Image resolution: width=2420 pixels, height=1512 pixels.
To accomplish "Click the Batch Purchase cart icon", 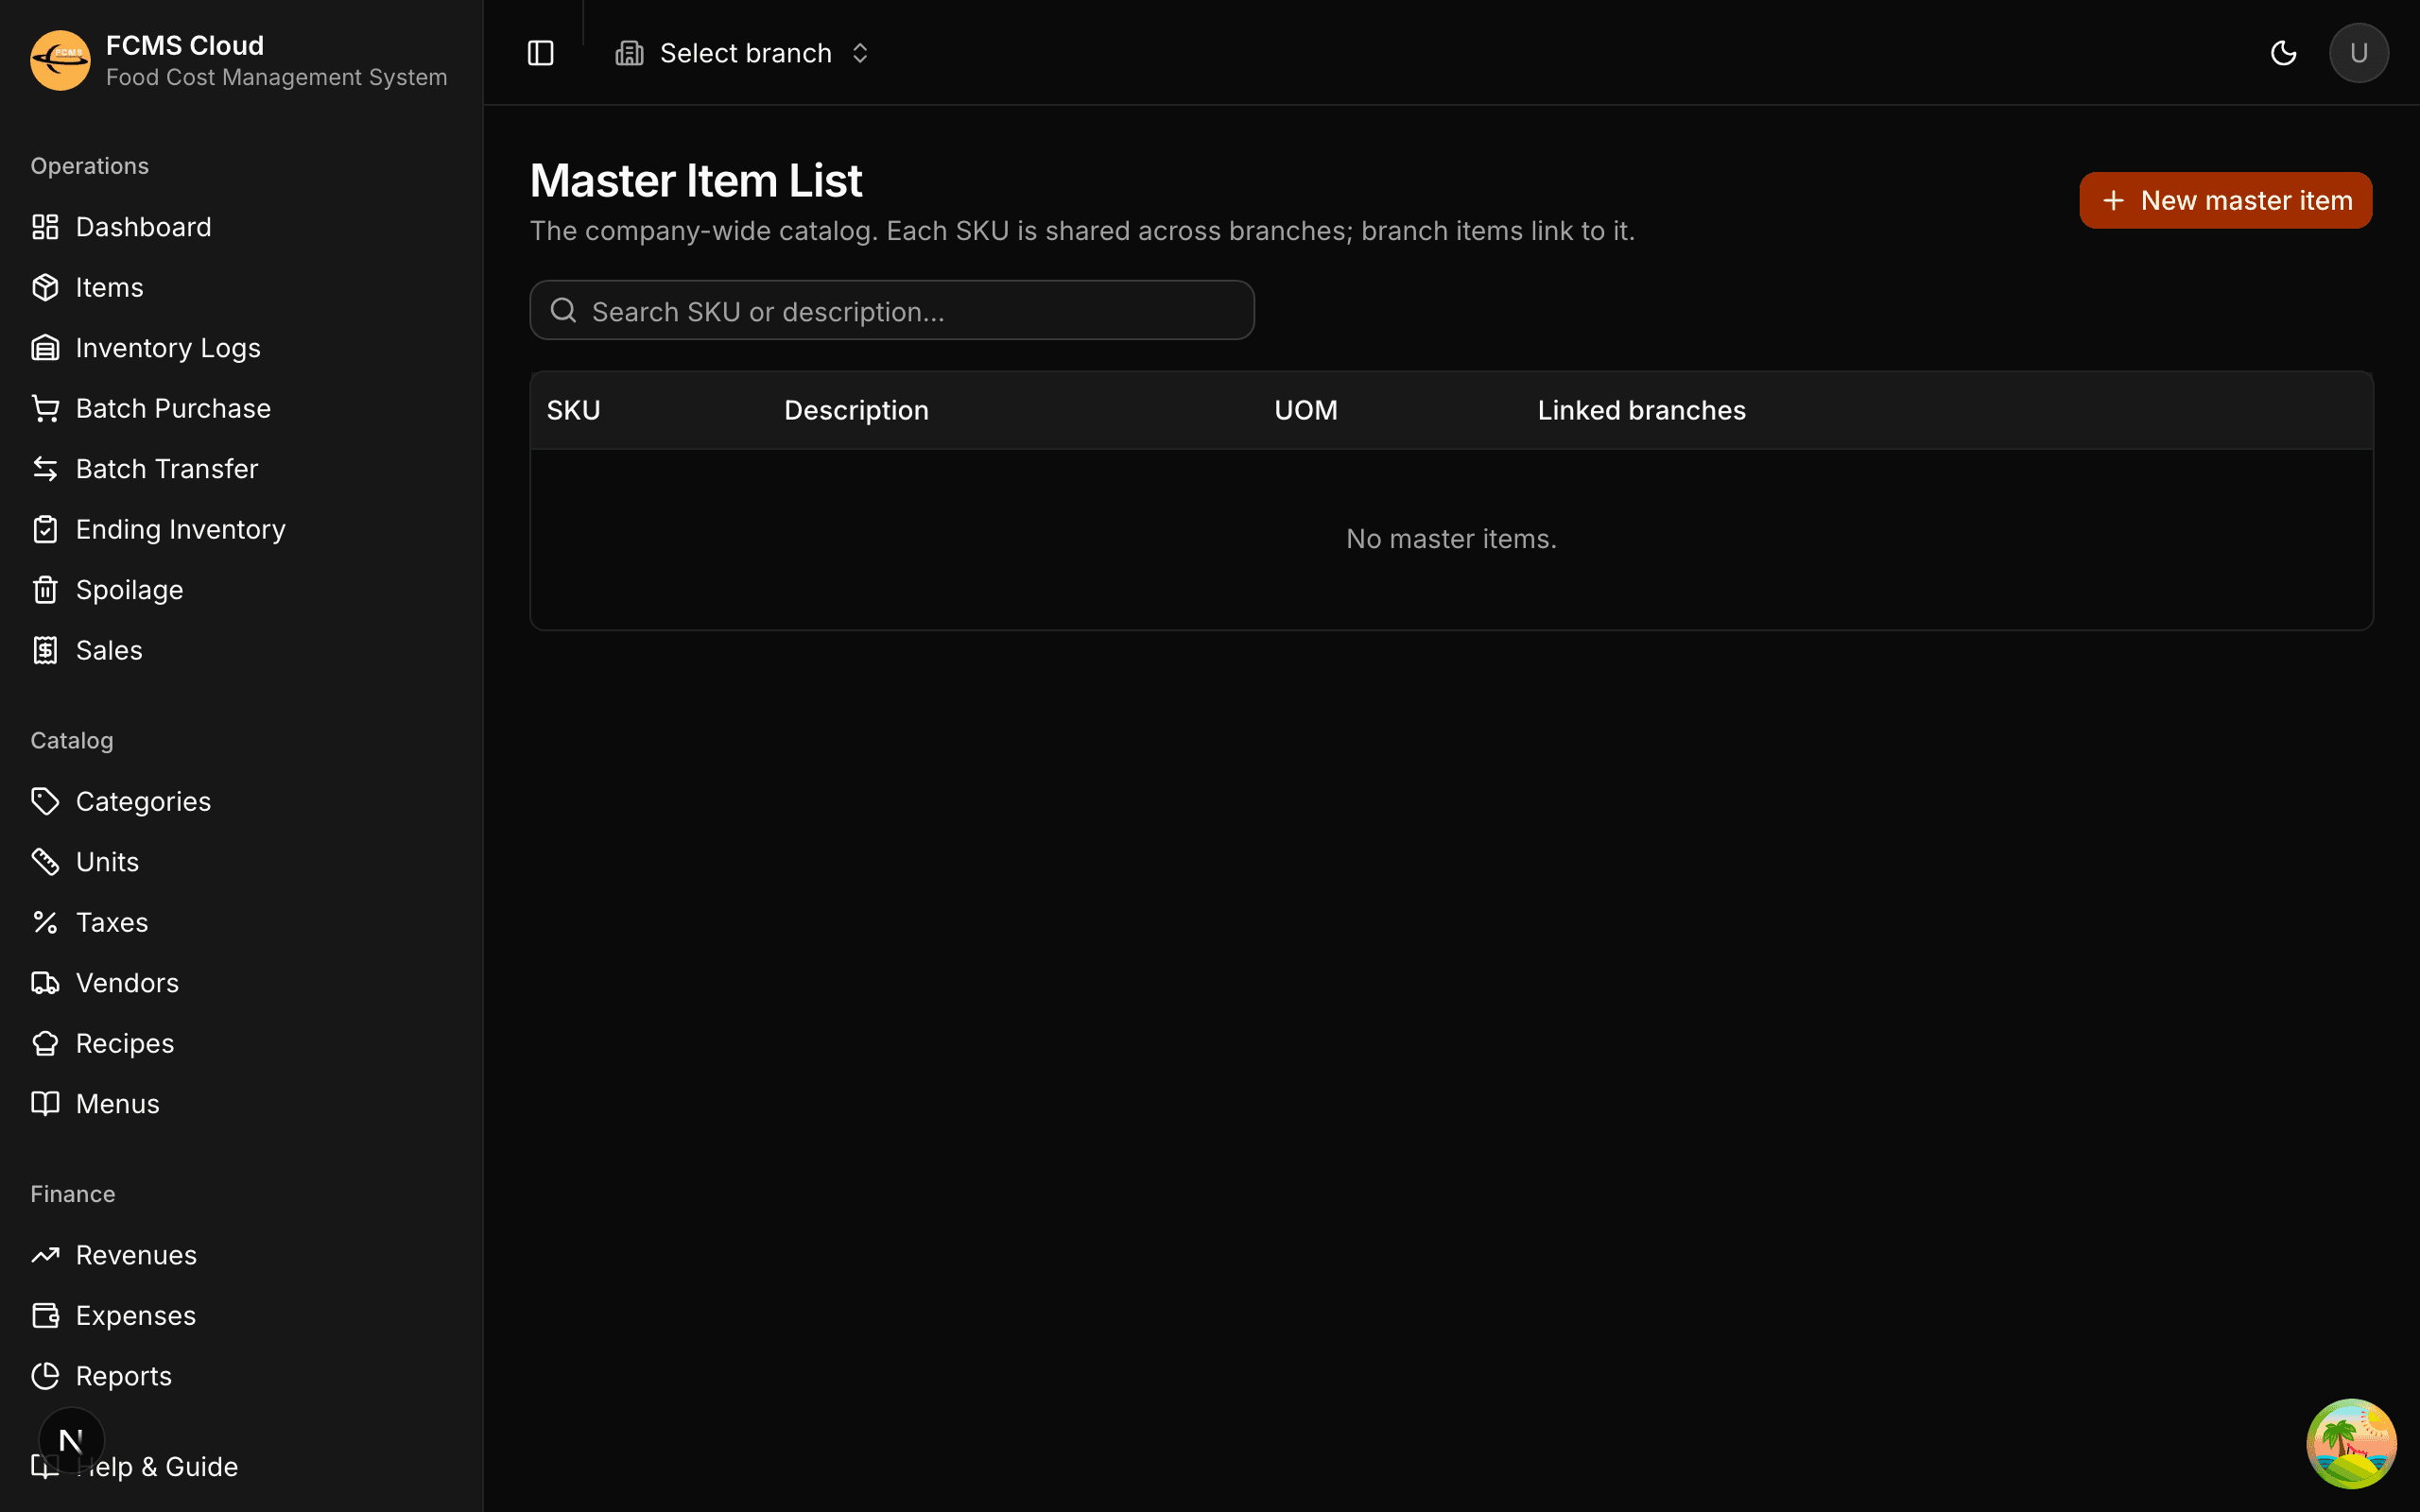I will 45,408.
